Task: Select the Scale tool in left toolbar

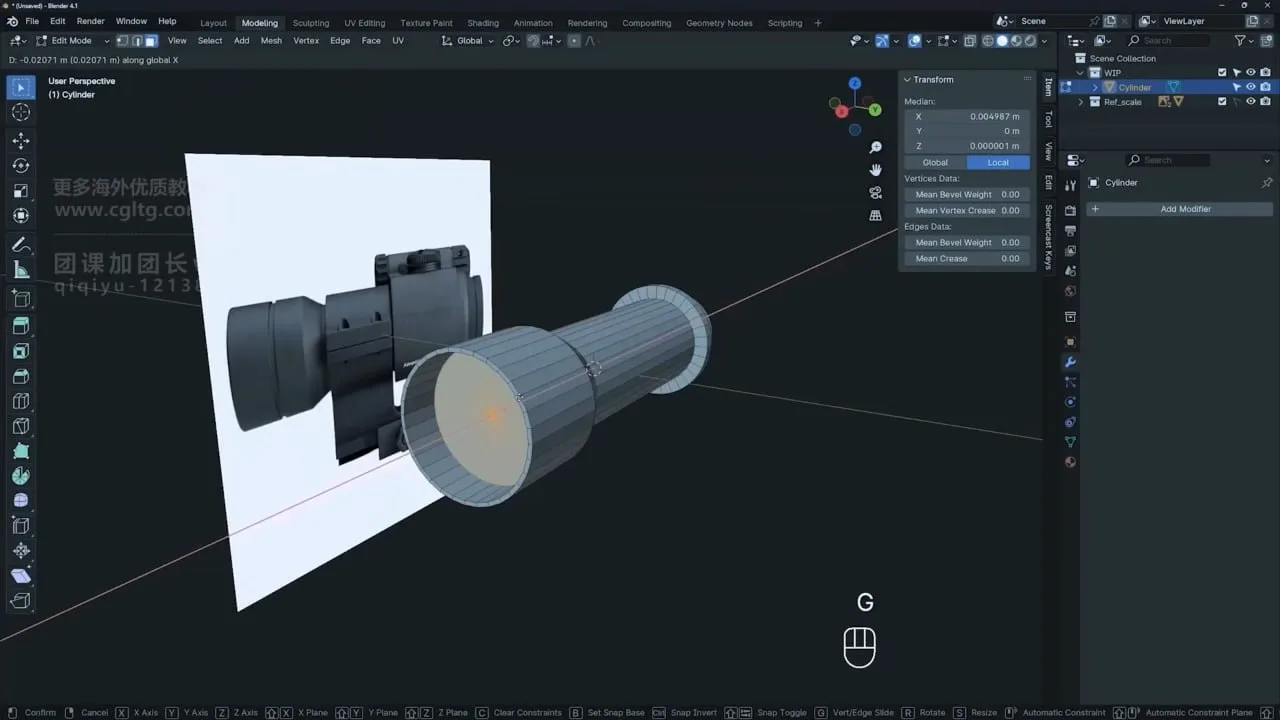Action: pyautogui.click(x=20, y=191)
